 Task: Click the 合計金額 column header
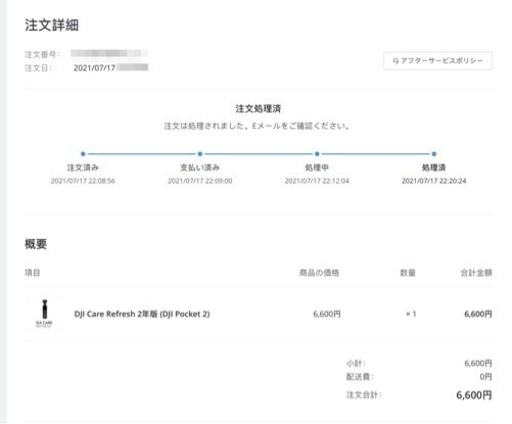point(476,273)
